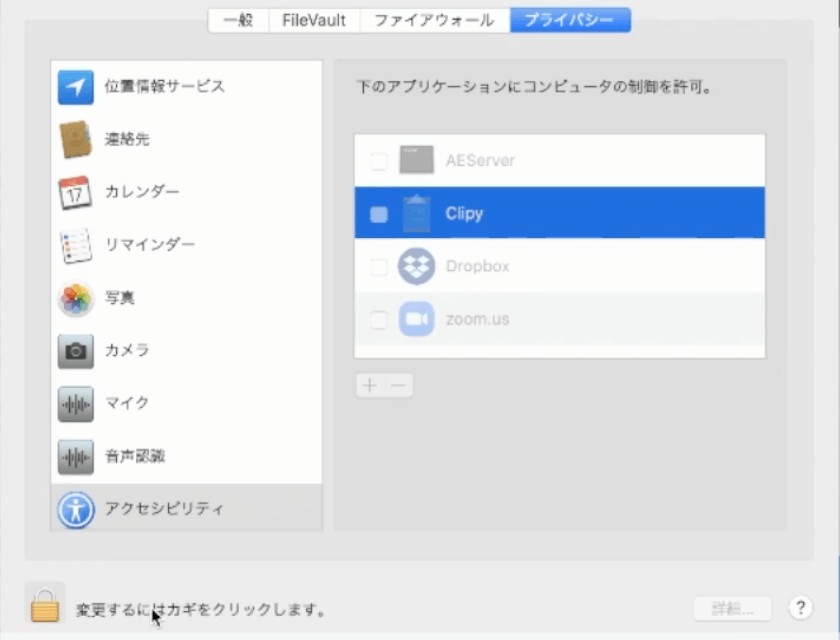Image resolution: width=840 pixels, height=640 pixels.
Task: Click the minus button to remove app
Action: (x=398, y=385)
